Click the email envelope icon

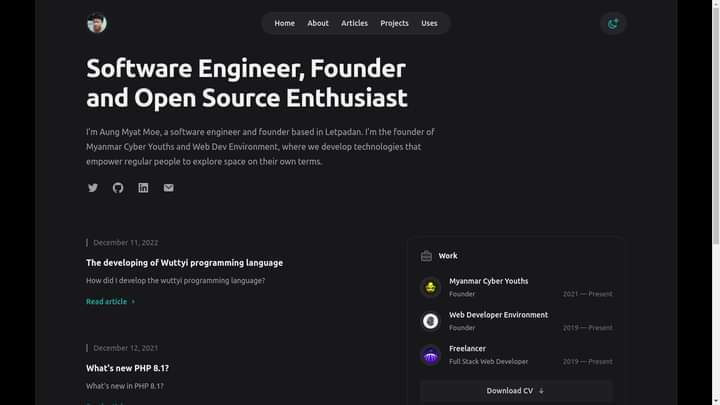pos(168,188)
